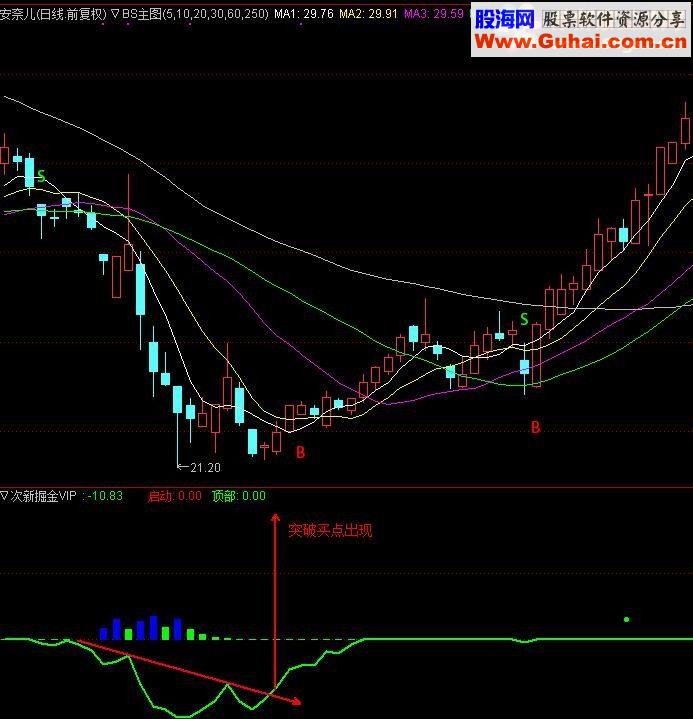Click the -10.83 value beside 次新掘金VIP
Image resolution: width=693 pixels, height=719 pixels.
(x=105, y=496)
